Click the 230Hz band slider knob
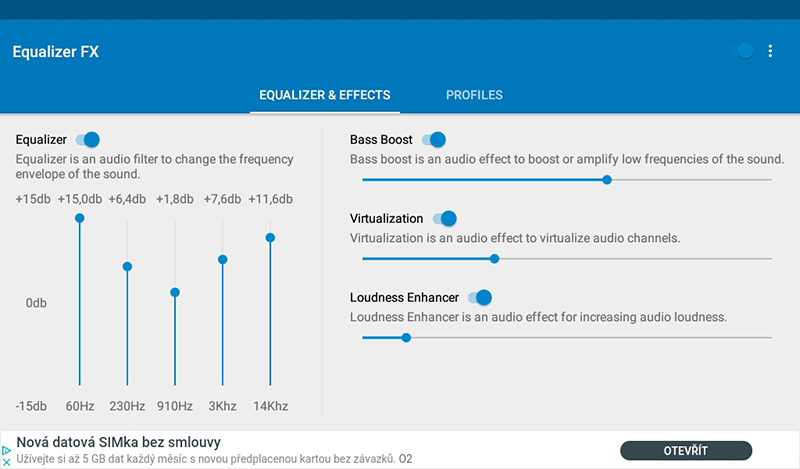 coord(127,266)
